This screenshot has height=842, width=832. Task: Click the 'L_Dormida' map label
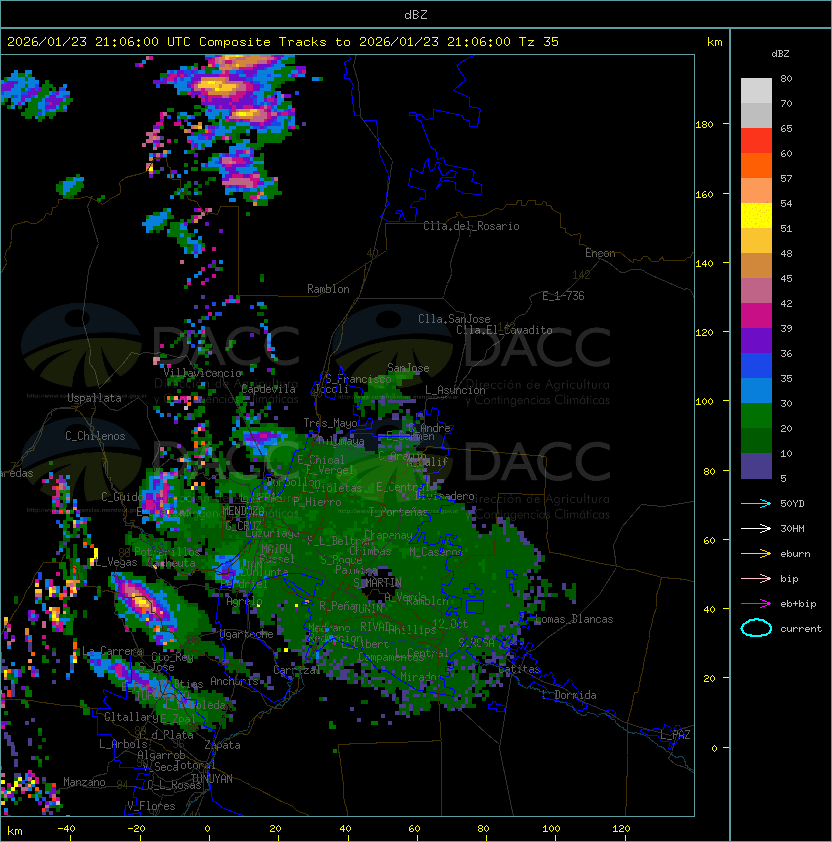pyautogui.click(x=569, y=695)
